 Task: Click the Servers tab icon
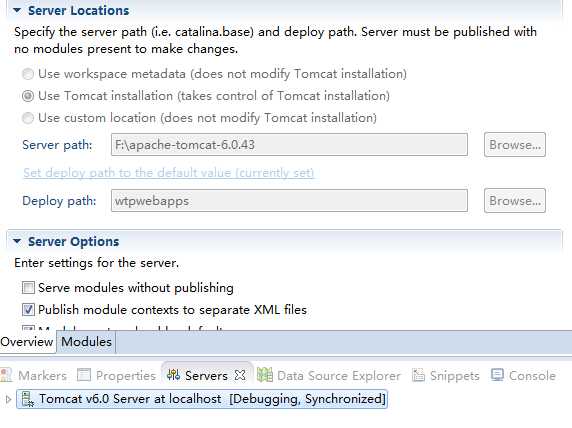point(173,375)
